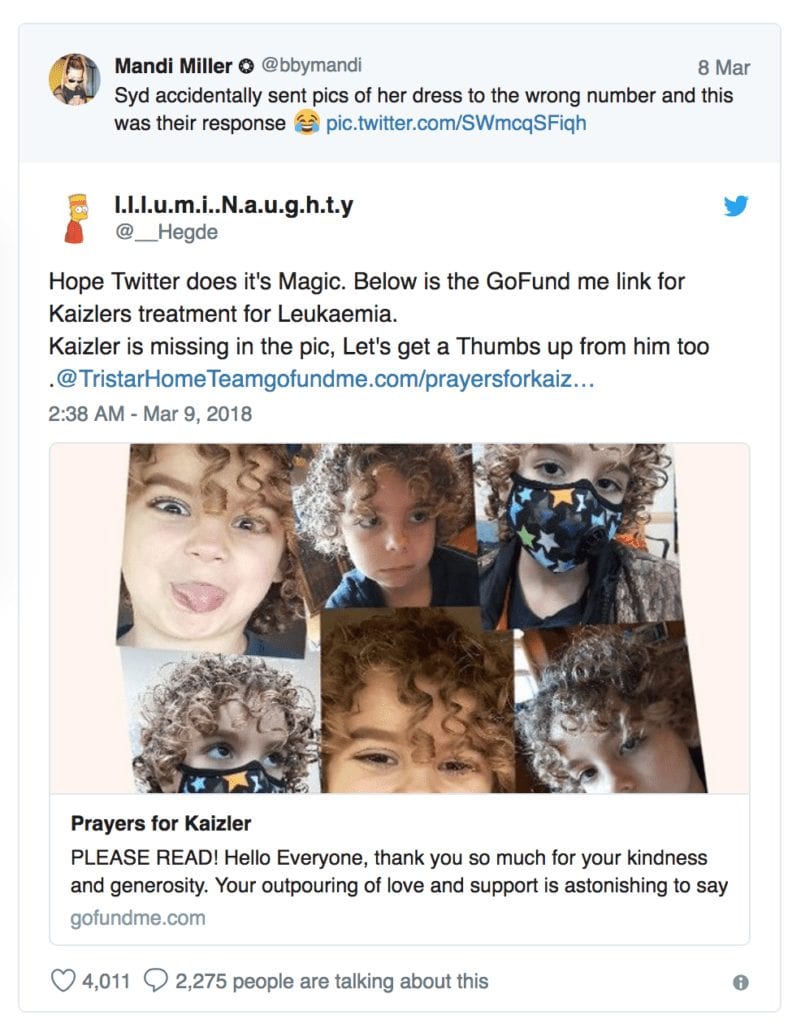Click the @bbymandi handle

(311, 65)
